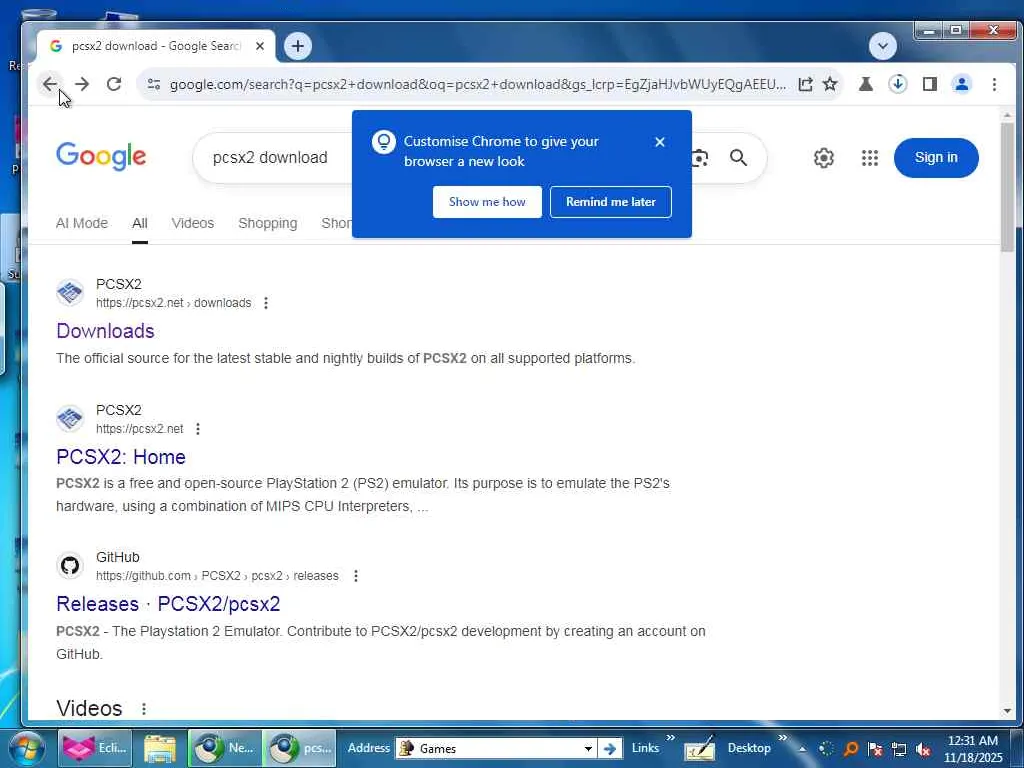Click Remind me later button
The image size is (1024, 768).
coord(611,202)
